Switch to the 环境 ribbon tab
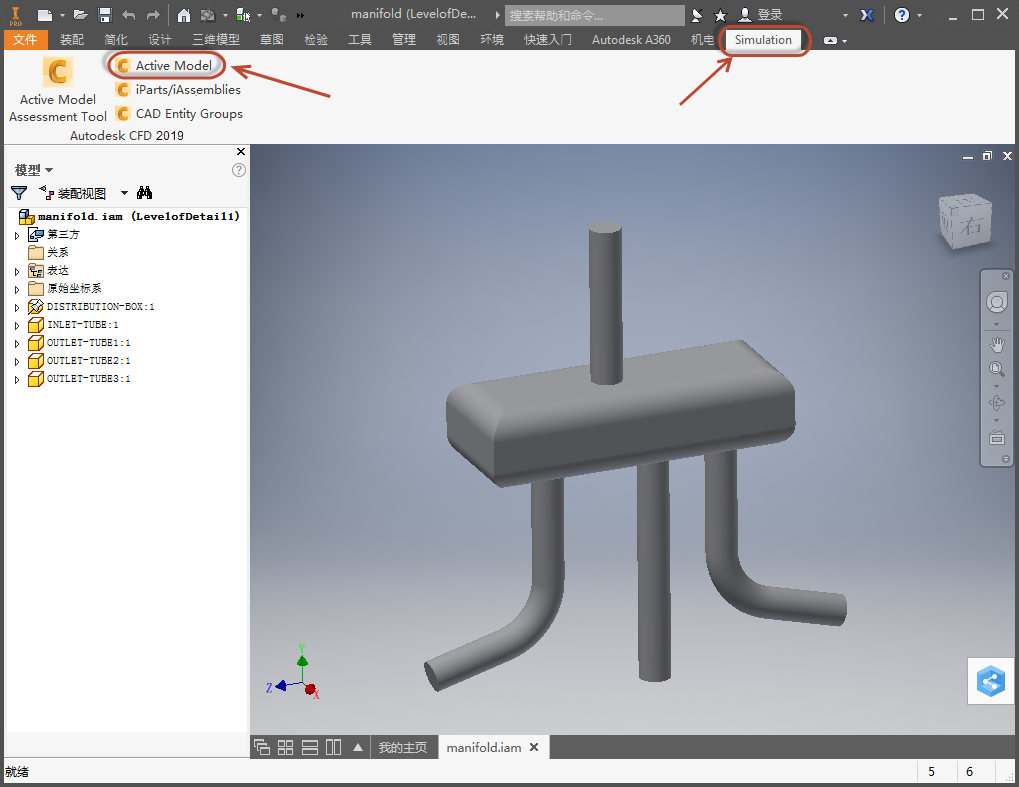This screenshot has height=787, width=1019. [x=492, y=40]
